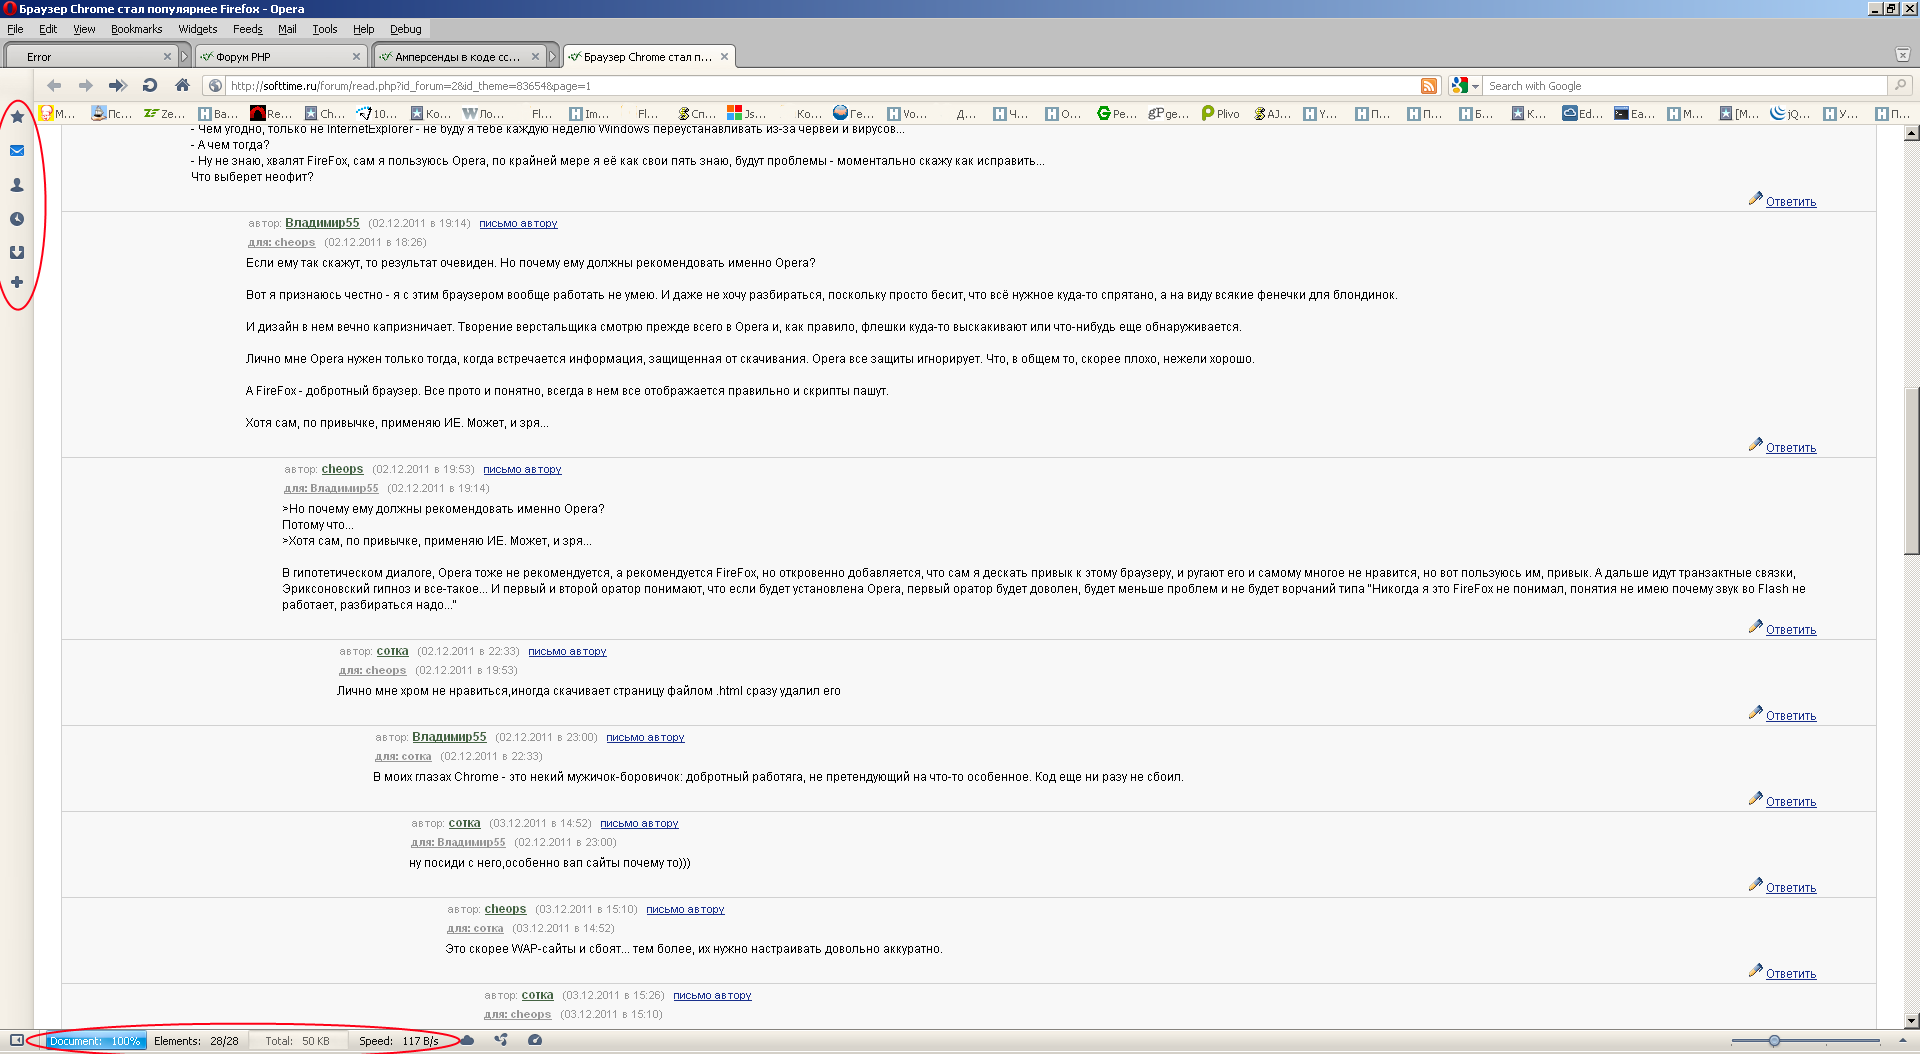Open the Debug menu

[405, 29]
